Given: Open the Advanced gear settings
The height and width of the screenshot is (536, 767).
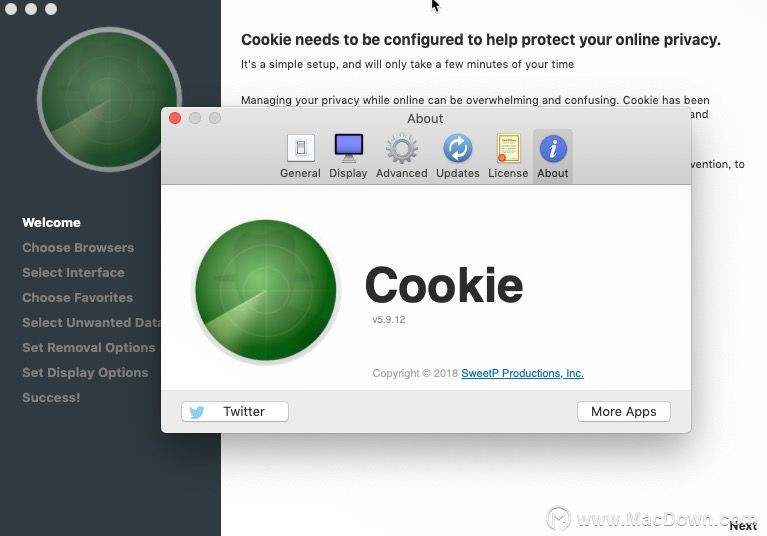Looking at the screenshot, I should click(x=402, y=156).
